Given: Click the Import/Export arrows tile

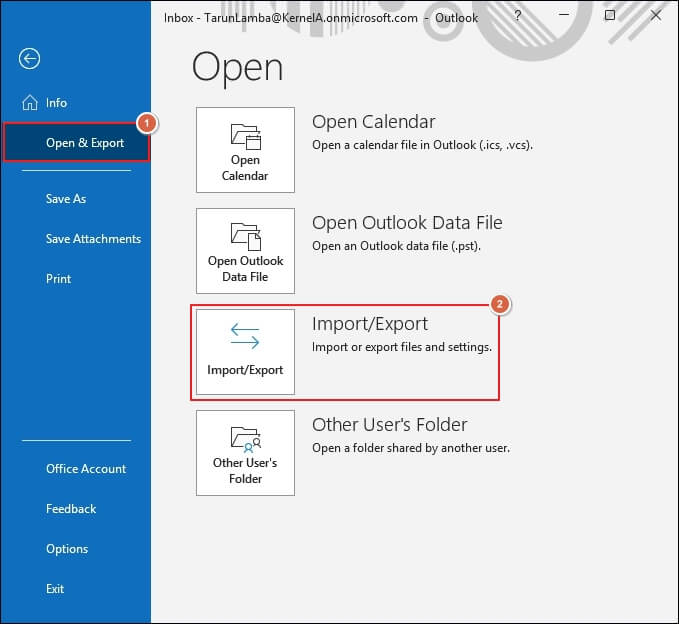Looking at the screenshot, I should (x=245, y=352).
